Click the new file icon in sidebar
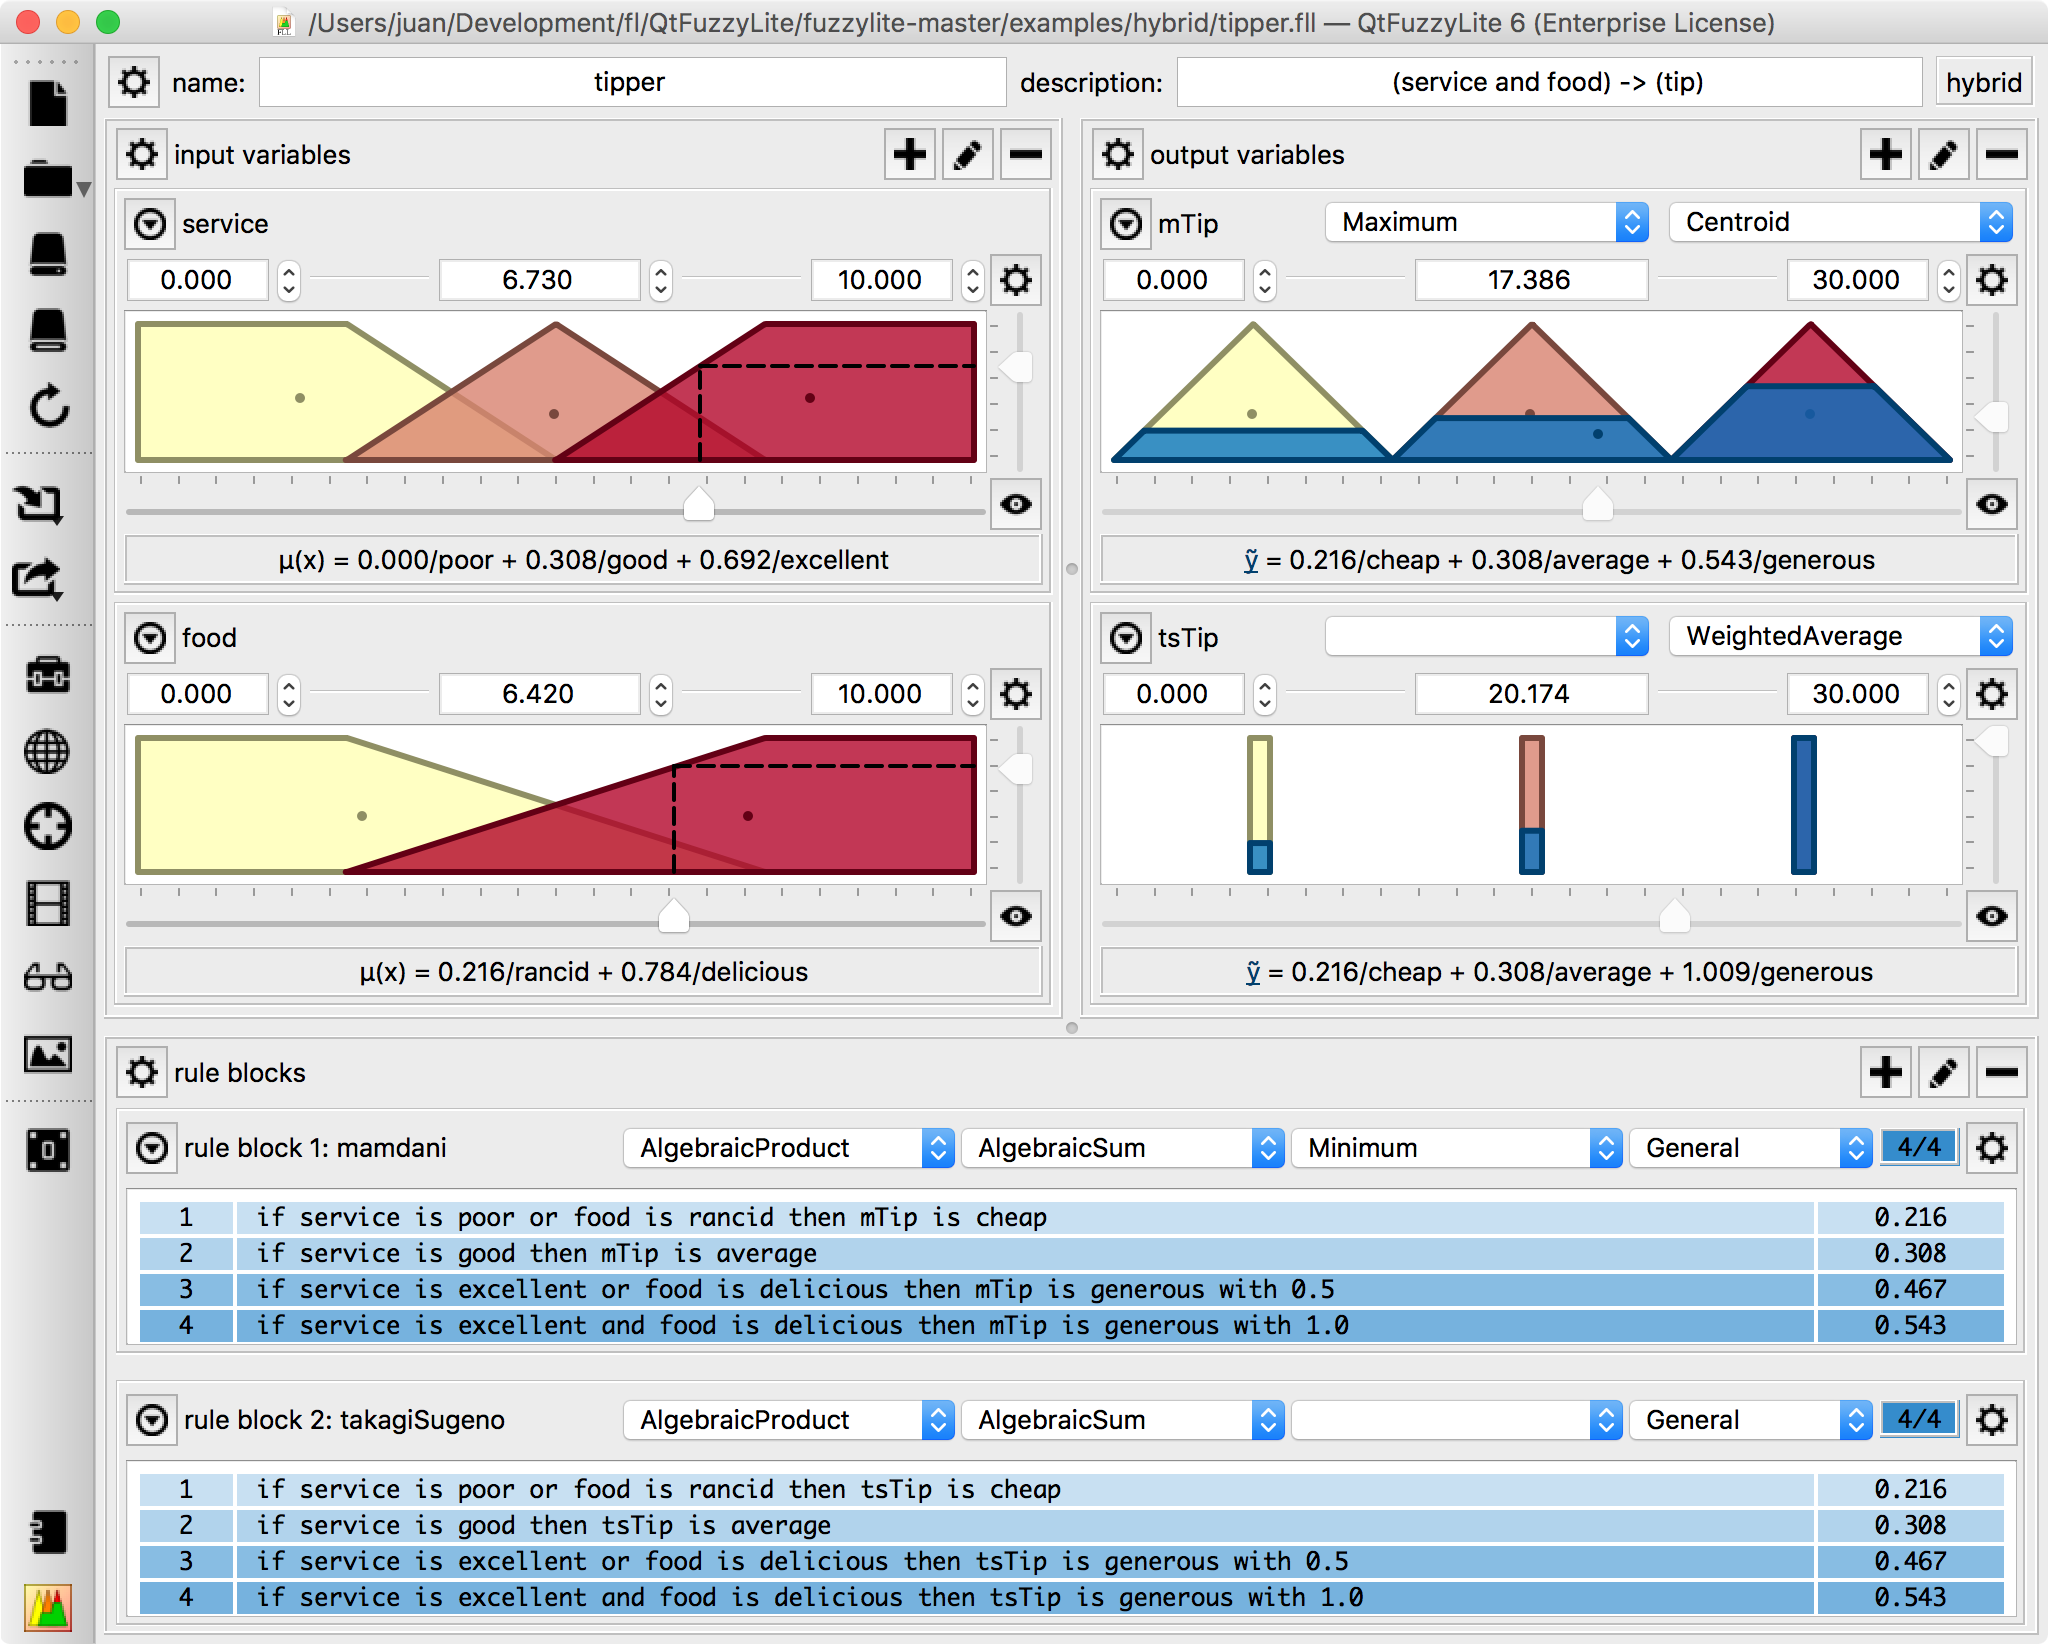The image size is (2048, 1644). coord(47,103)
